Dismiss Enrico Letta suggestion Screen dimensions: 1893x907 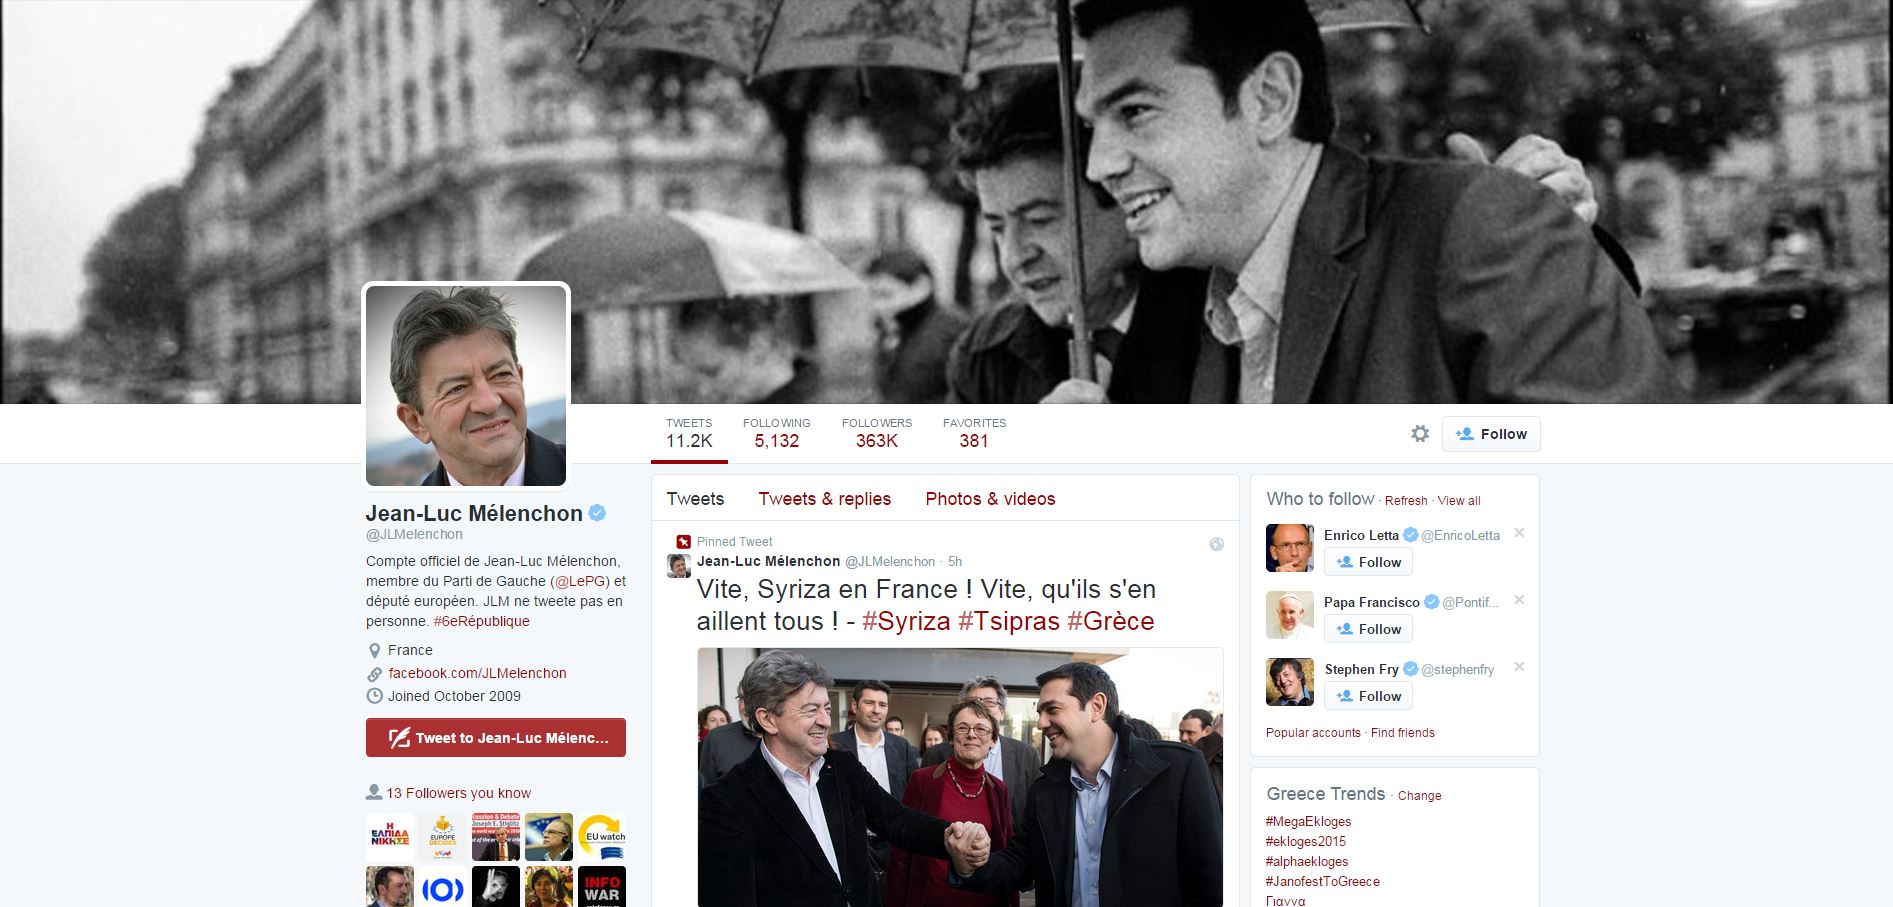point(1519,533)
